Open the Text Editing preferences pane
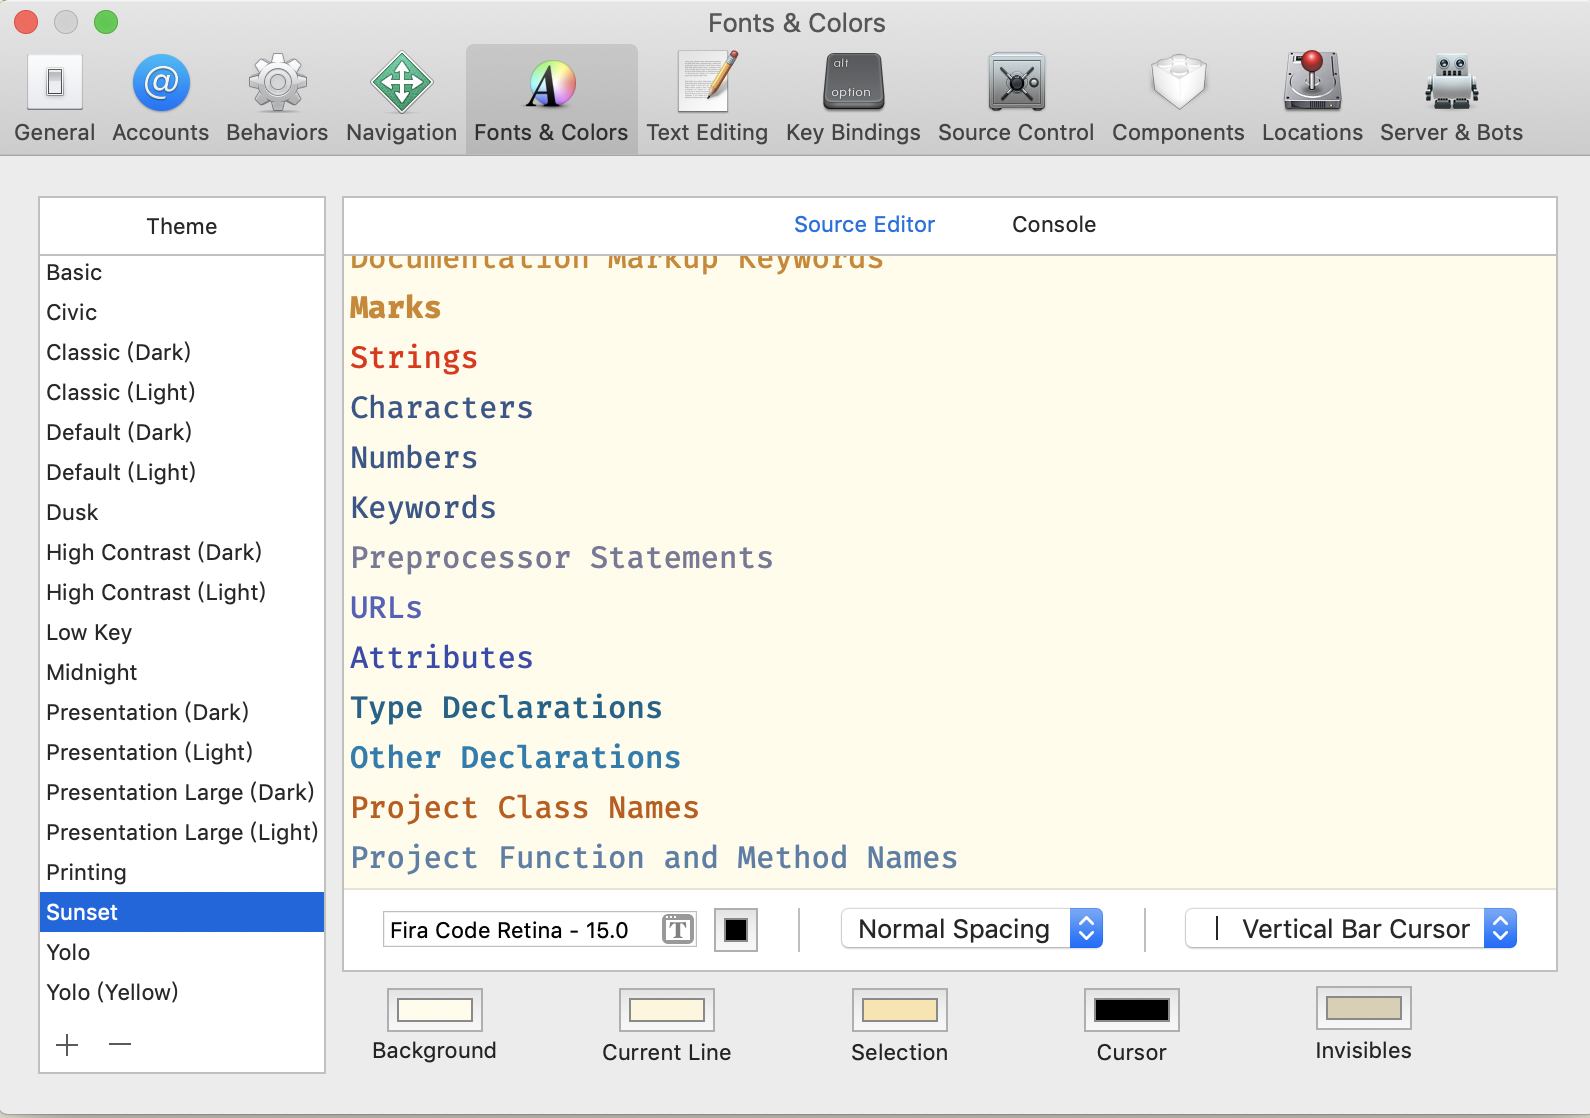 [x=707, y=99]
